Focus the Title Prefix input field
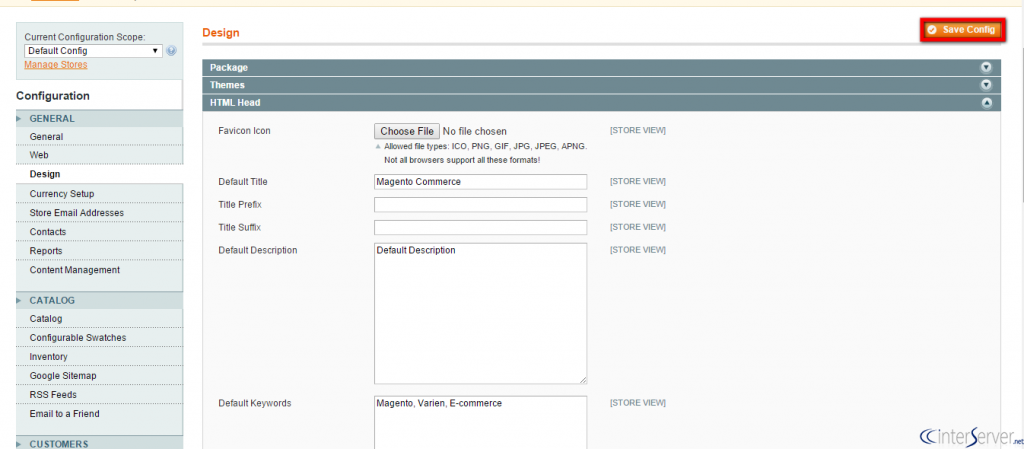The width and height of the screenshot is (1024, 449). click(481, 205)
